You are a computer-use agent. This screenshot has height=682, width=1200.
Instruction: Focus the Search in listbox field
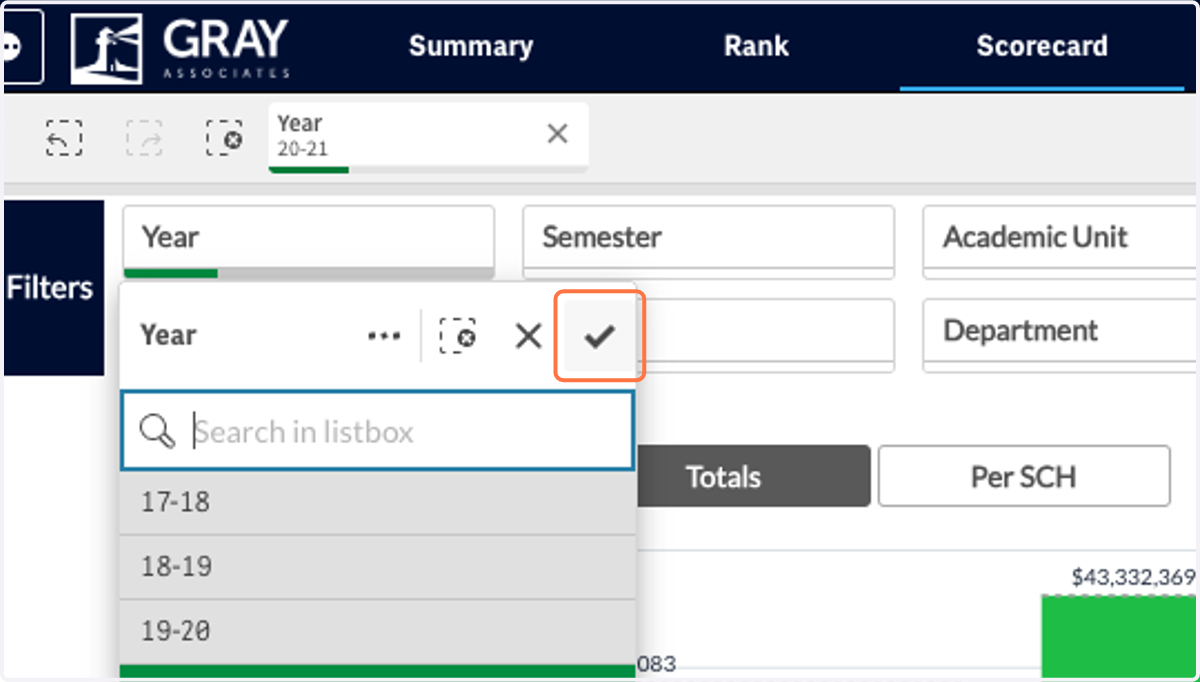(x=377, y=431)
